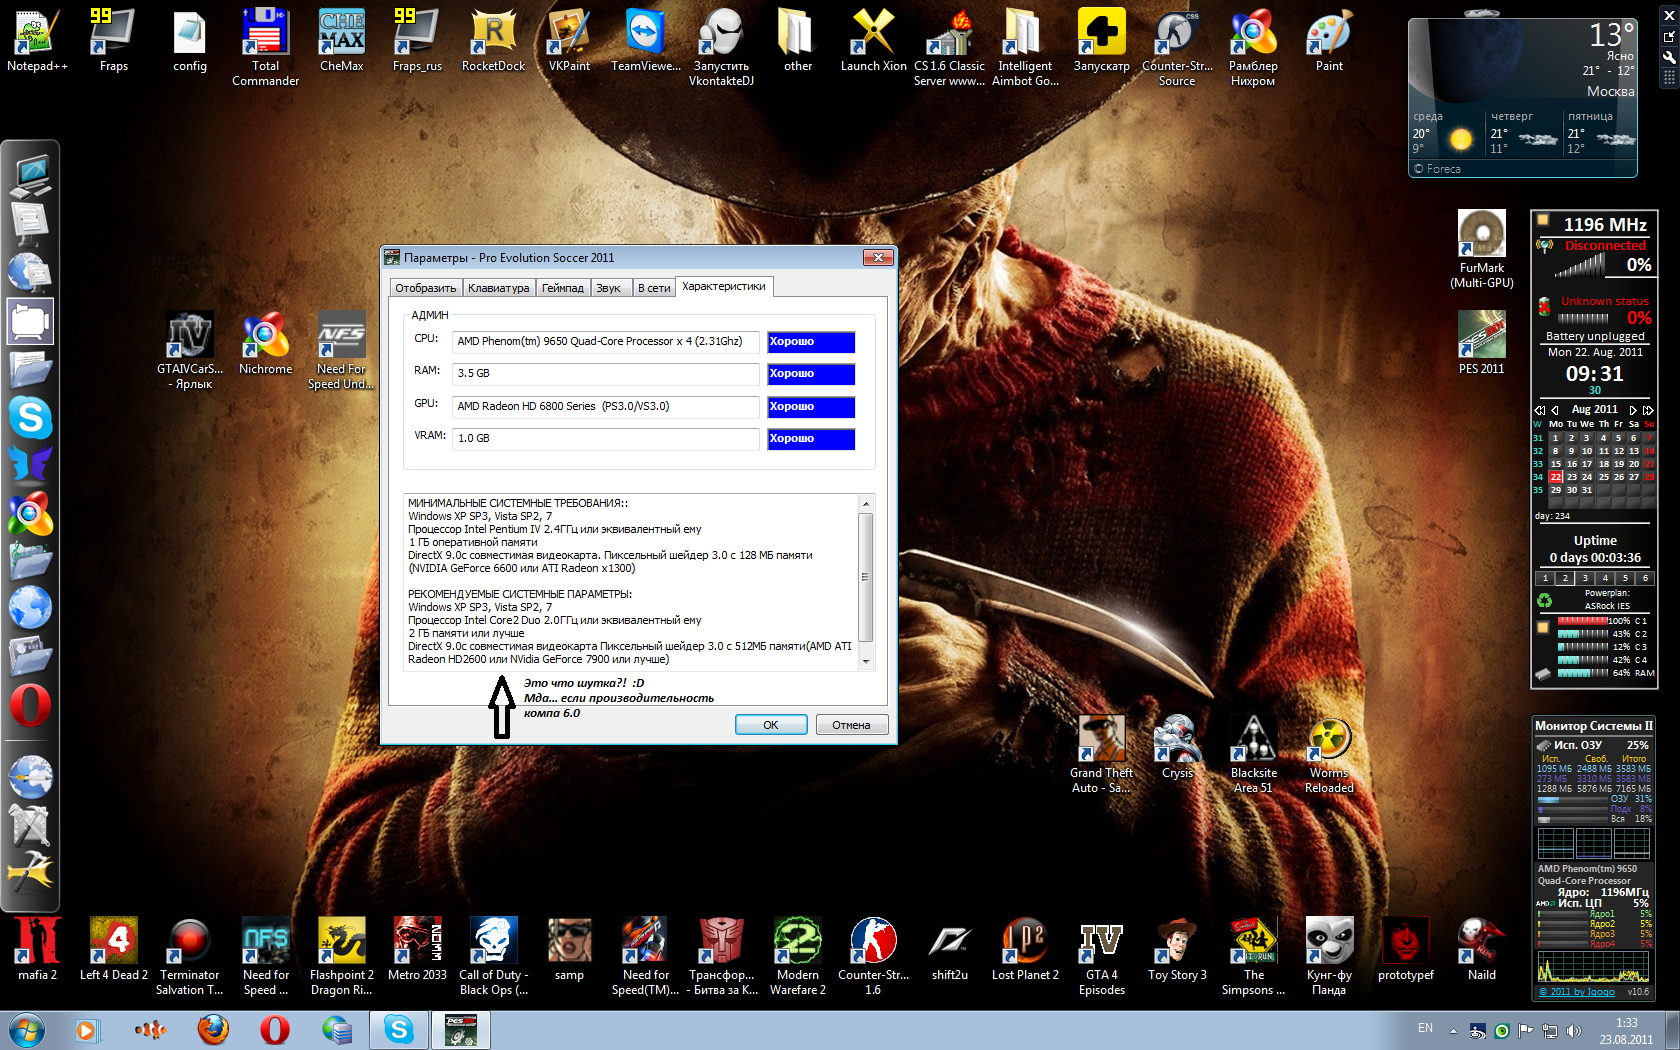Go to next month in calendar gadget
This screenshot has height=1050, width=1680.
(1633, 410)
